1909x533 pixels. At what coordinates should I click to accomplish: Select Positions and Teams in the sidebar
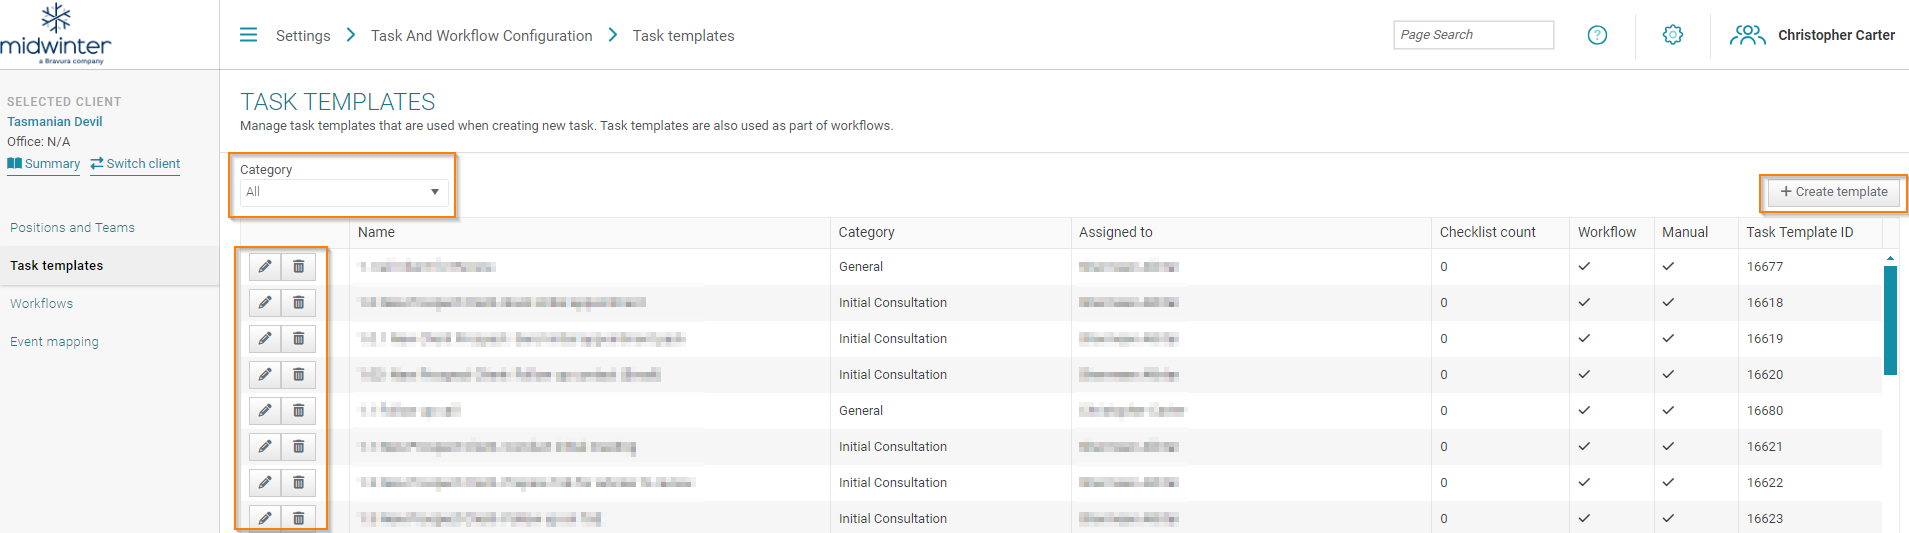pos(72,228)
